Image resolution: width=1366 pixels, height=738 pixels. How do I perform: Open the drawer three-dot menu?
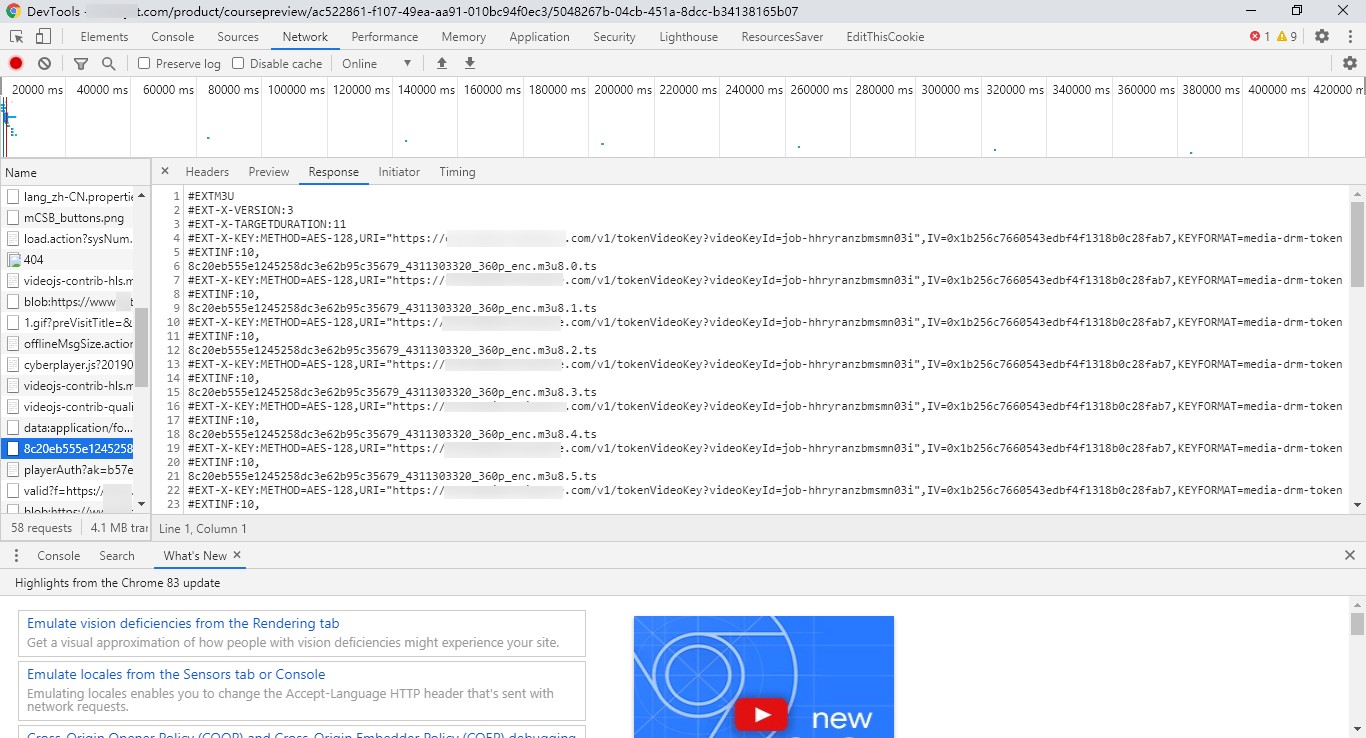pos(16,555)
